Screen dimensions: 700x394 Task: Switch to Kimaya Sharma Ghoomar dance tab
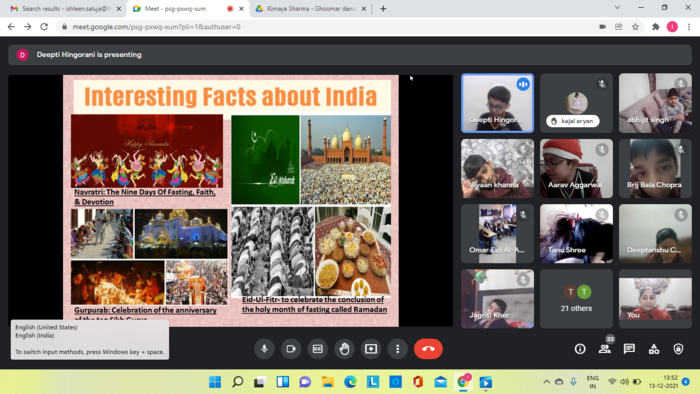(311, 8)
